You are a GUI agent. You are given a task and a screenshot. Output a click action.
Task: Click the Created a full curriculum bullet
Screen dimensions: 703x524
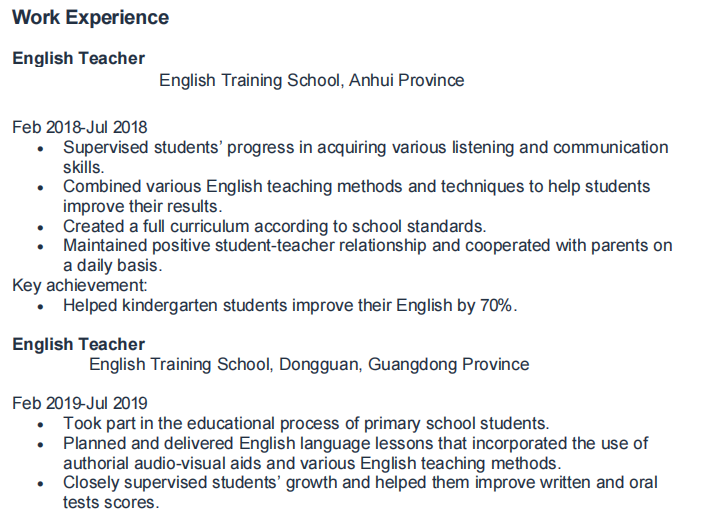pos(274,226)
